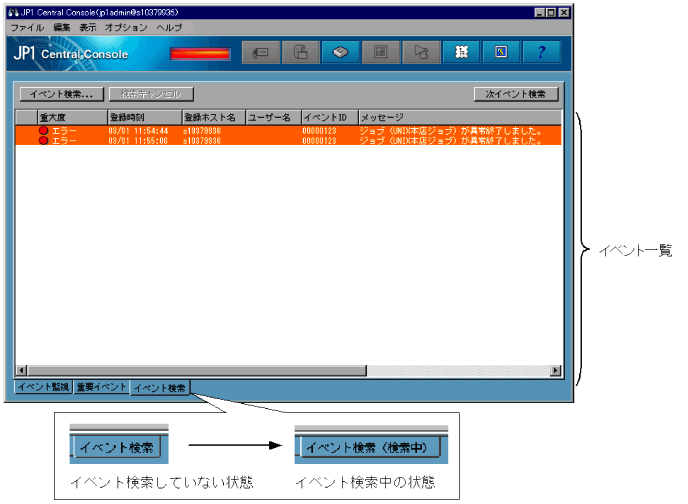Screen dimensions: 688x504
Task: Click the 検索キャンセル button
Action: [x=151, y=94]
